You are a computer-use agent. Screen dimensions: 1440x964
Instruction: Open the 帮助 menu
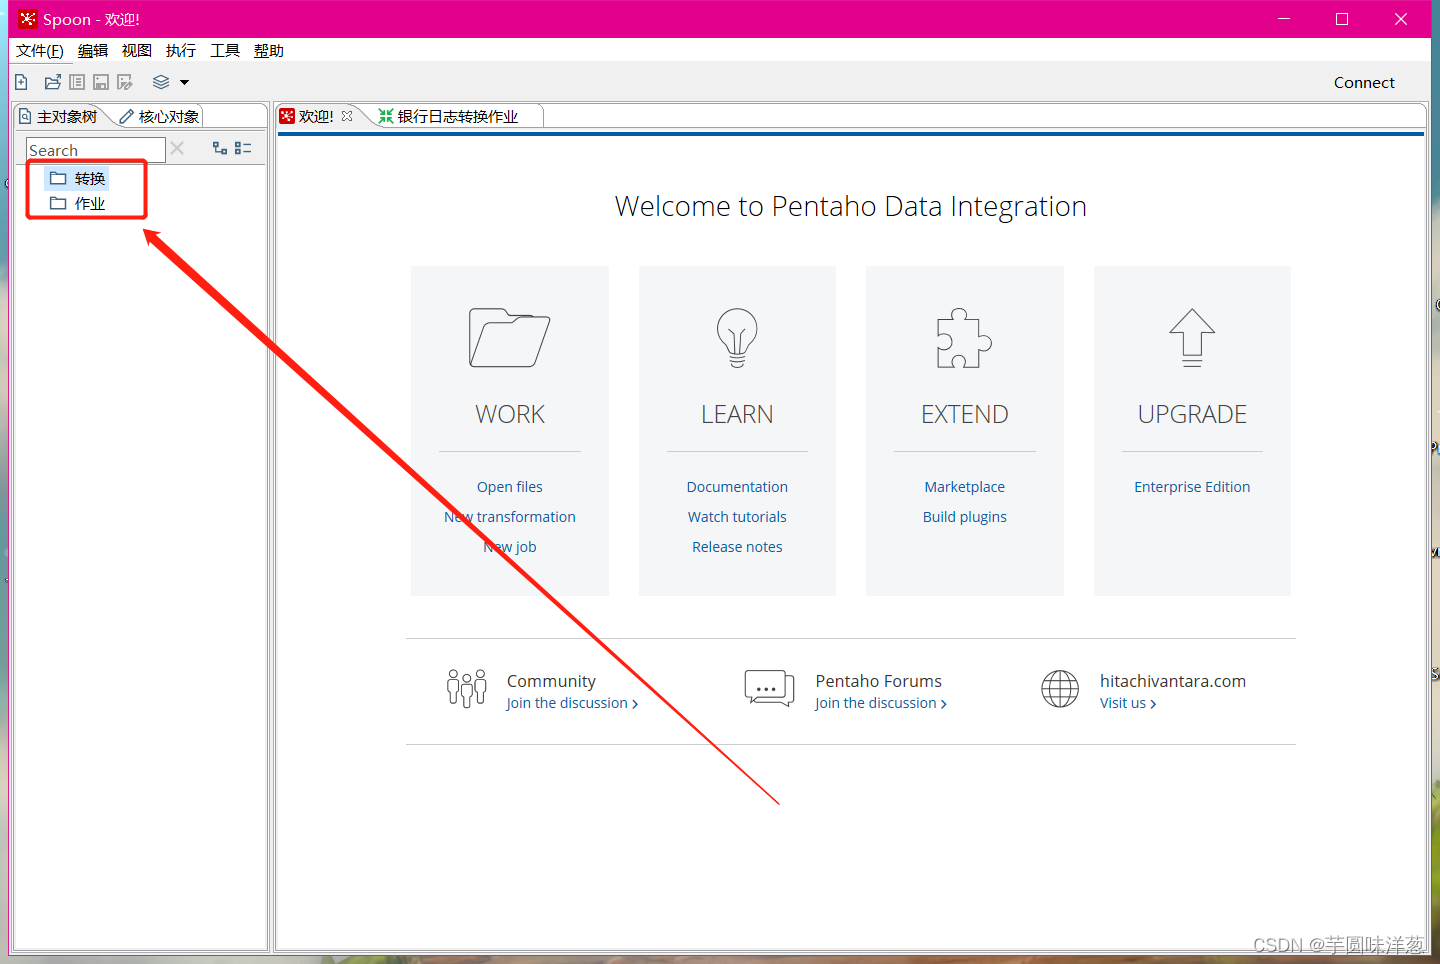(x=269, y=51)
